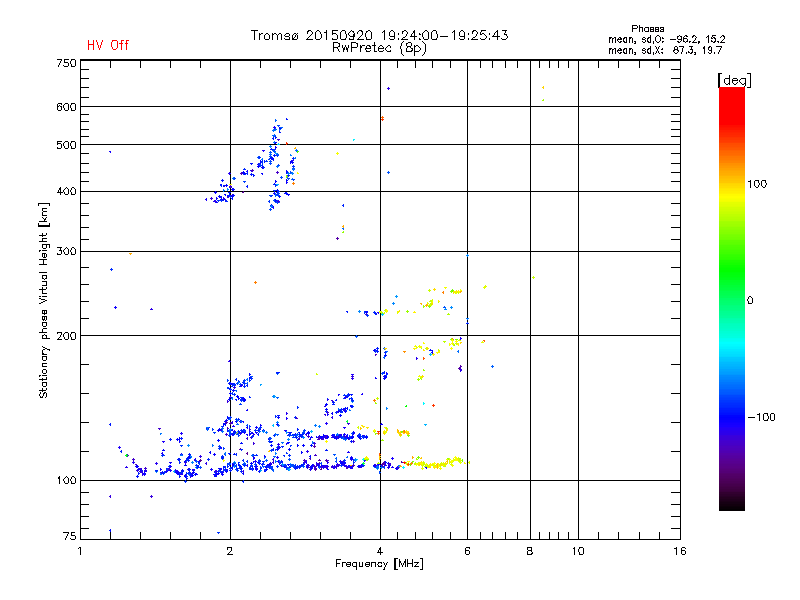Click the 'RwPretec (8p)' subtitle
800x600 pixels.
(379, 48)
